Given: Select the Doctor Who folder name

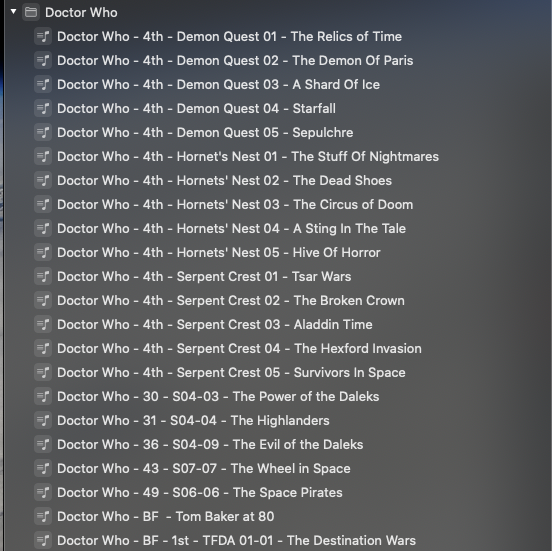Looking at the screenshot, I should click(81, 13).
